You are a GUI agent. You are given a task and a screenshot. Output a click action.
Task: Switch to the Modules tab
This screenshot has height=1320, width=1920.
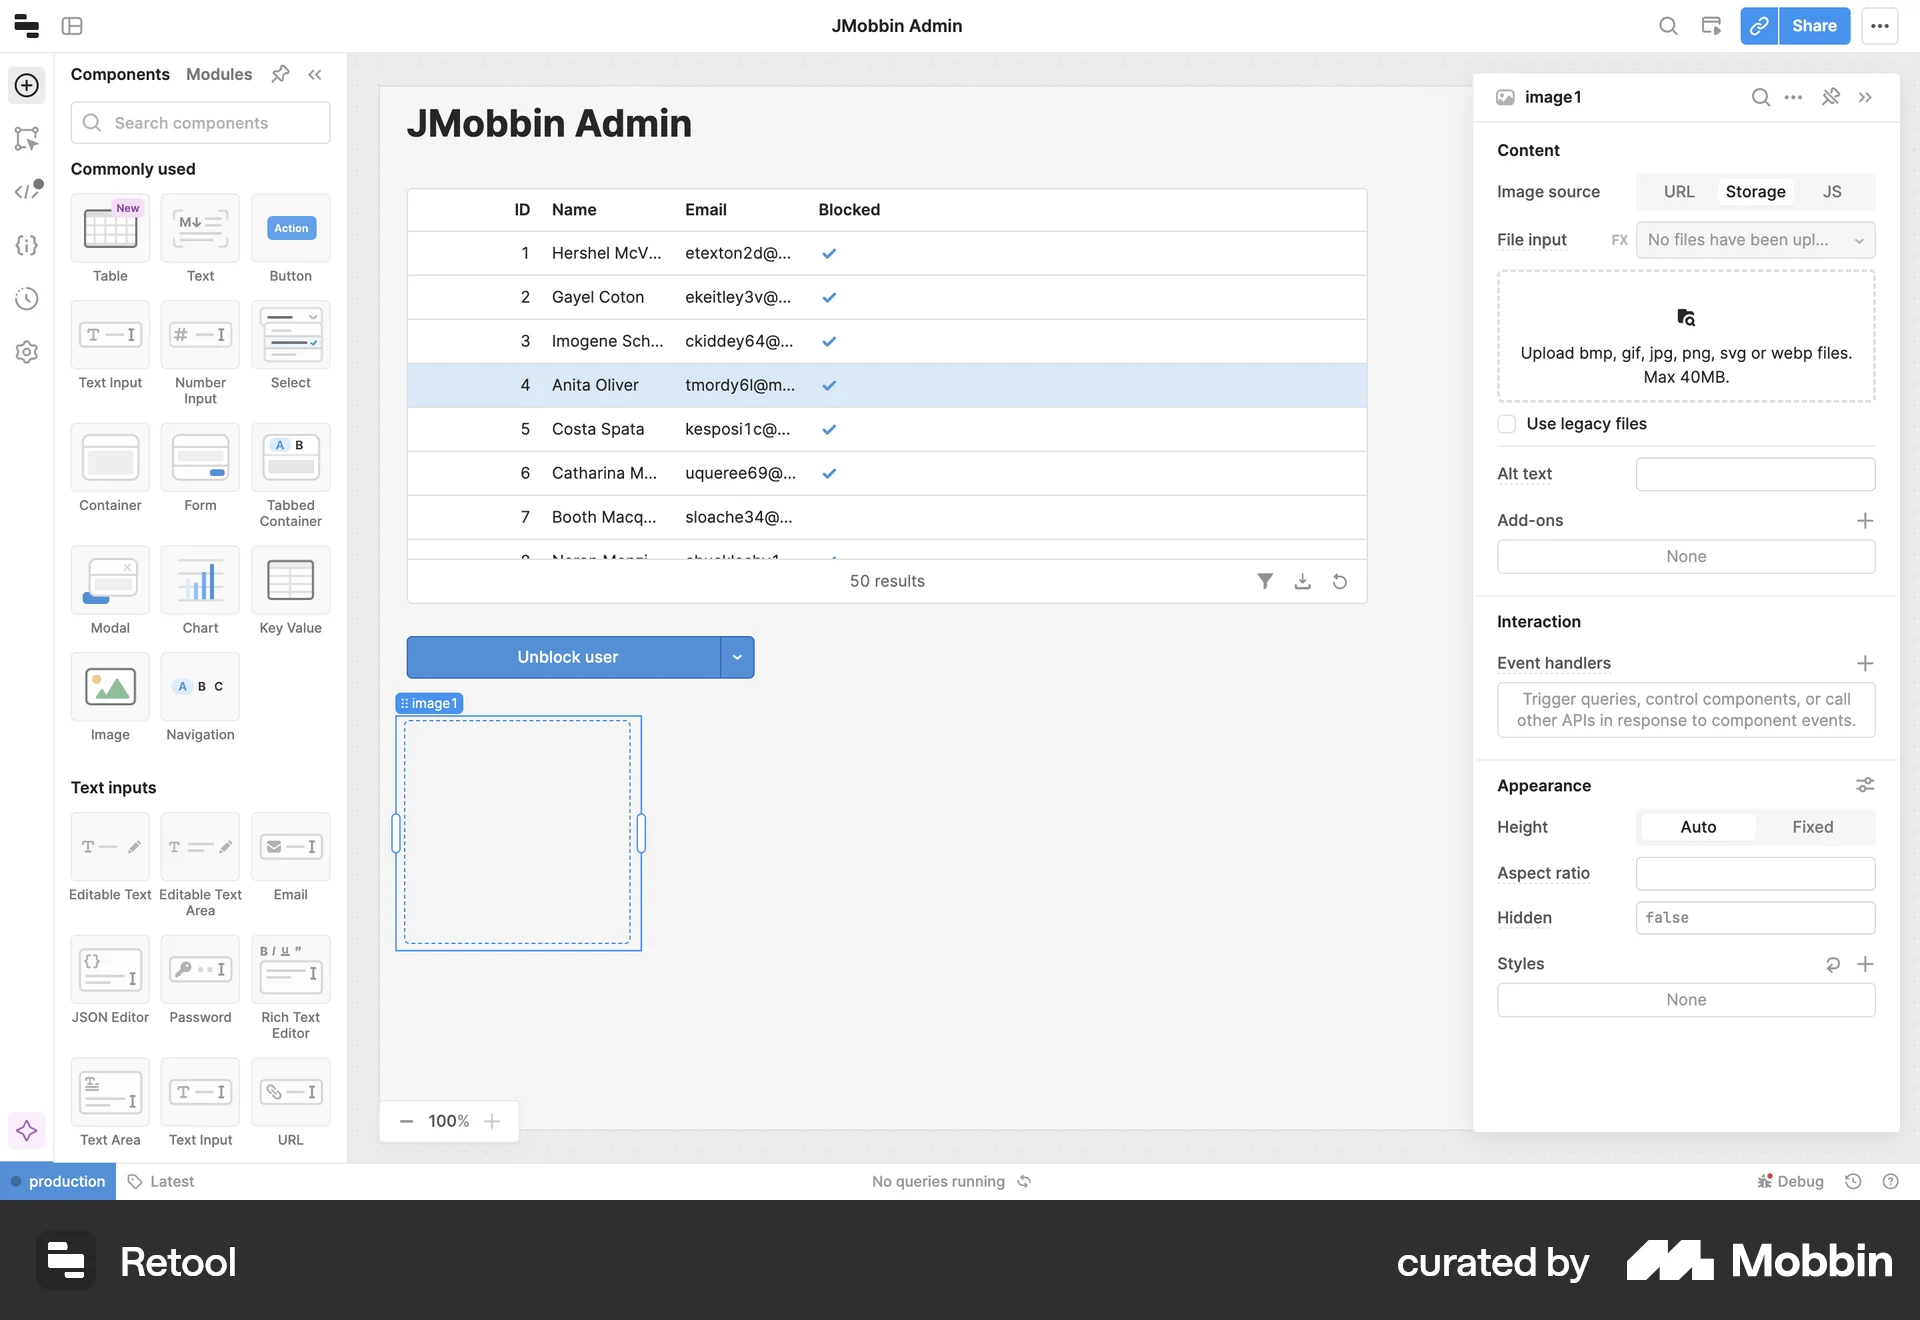pyautogui.click(x=218, y=74)
